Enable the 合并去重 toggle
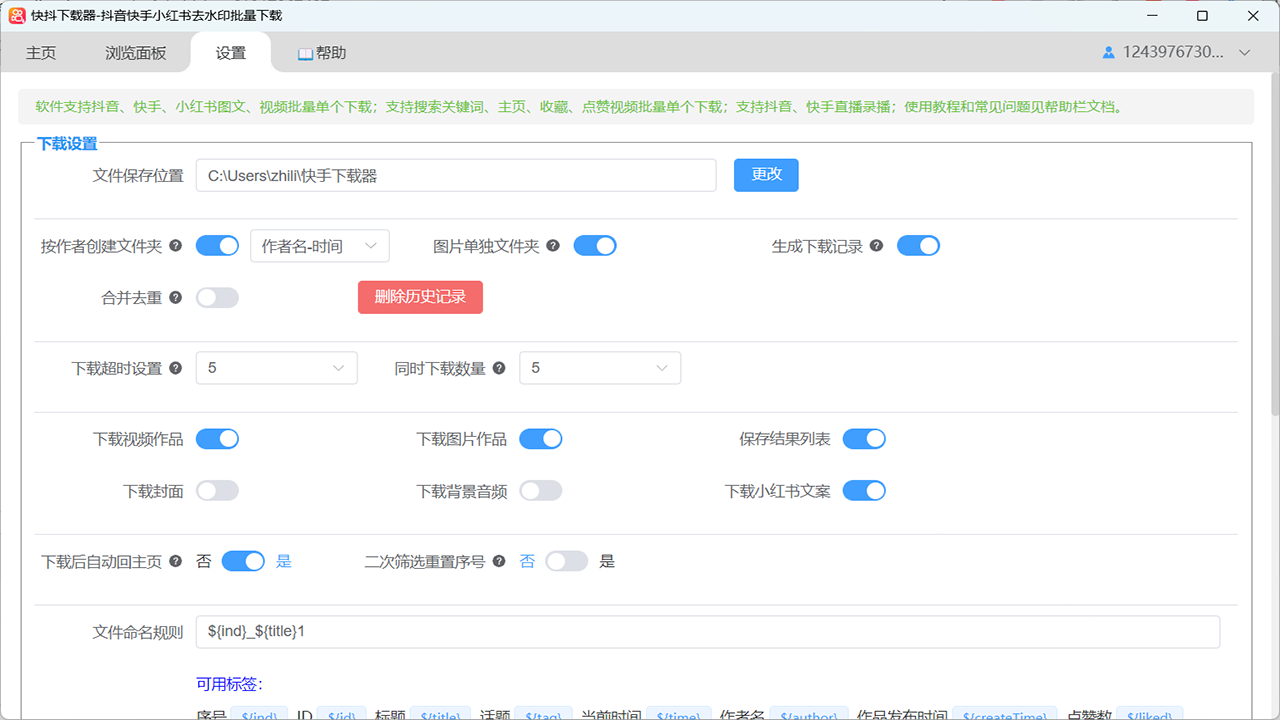This screenshot has height=720, width=1280. (217, 297)
